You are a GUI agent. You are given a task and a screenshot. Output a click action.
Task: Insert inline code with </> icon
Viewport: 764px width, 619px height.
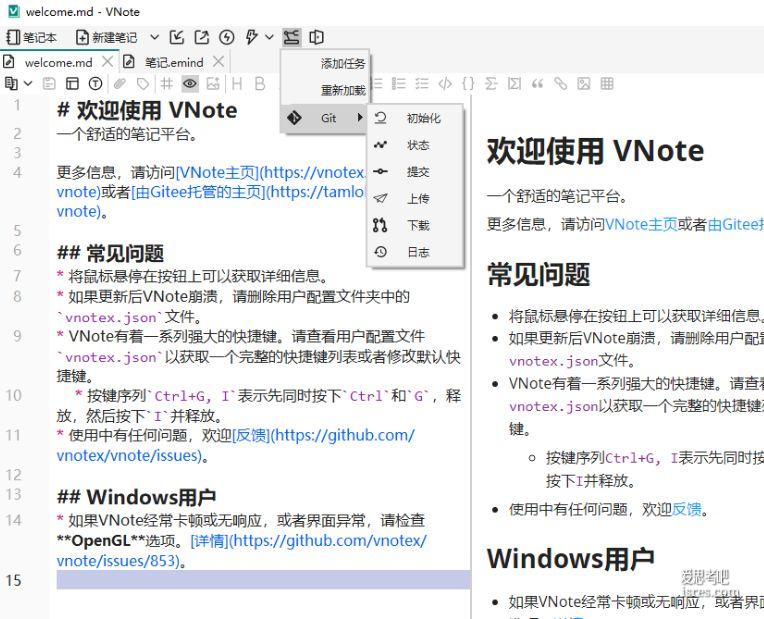445,84
